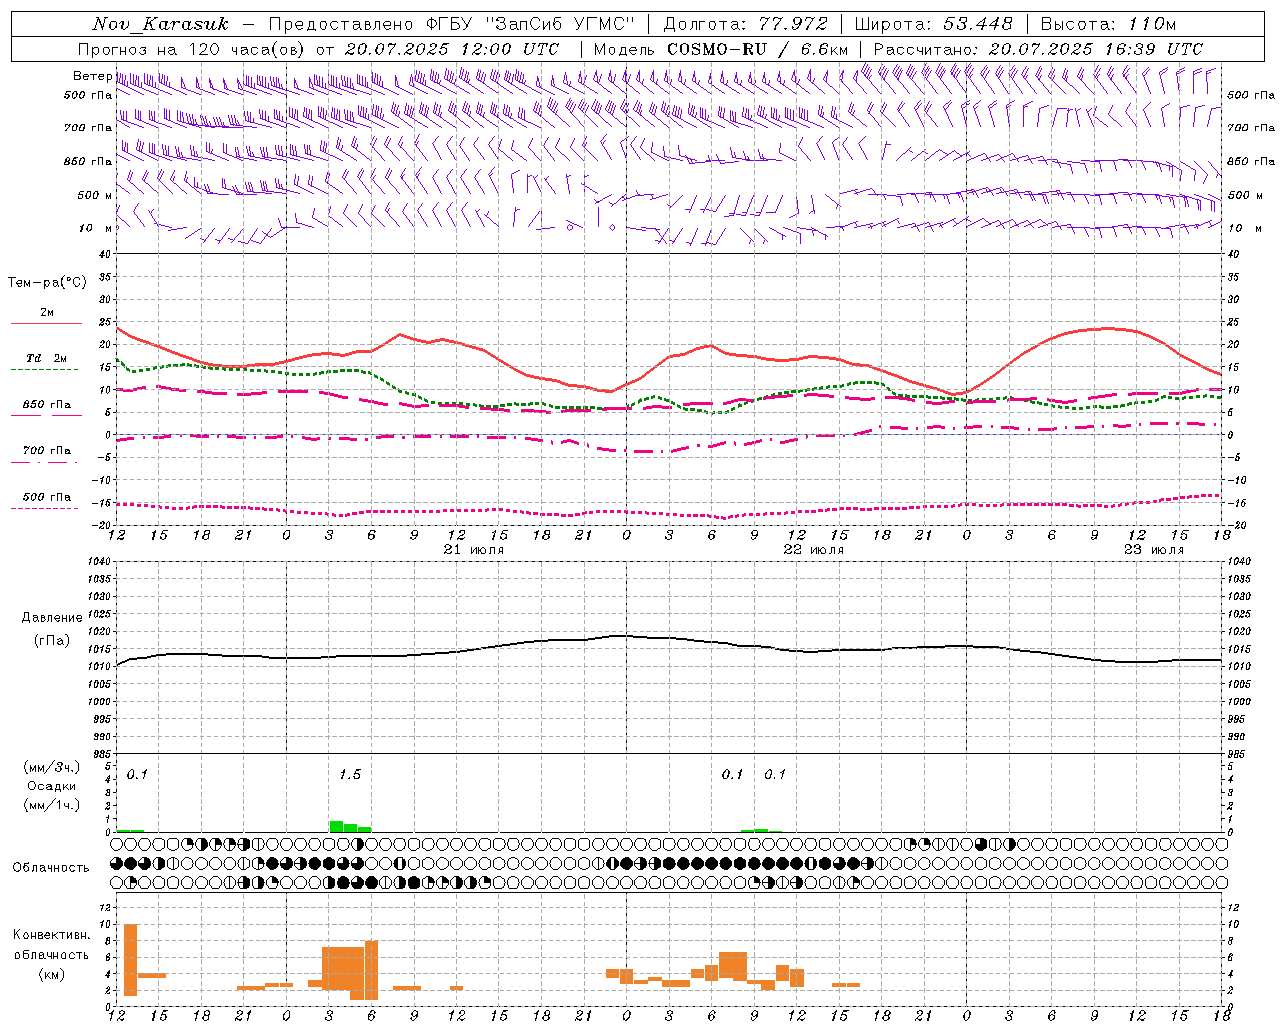
Task: Click the red solid 2м legend line
Action: point(46,323)
